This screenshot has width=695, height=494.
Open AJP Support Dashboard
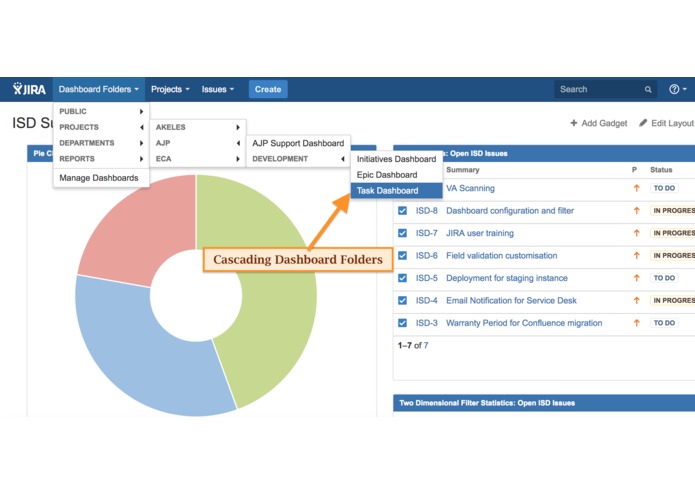point(298,143)
